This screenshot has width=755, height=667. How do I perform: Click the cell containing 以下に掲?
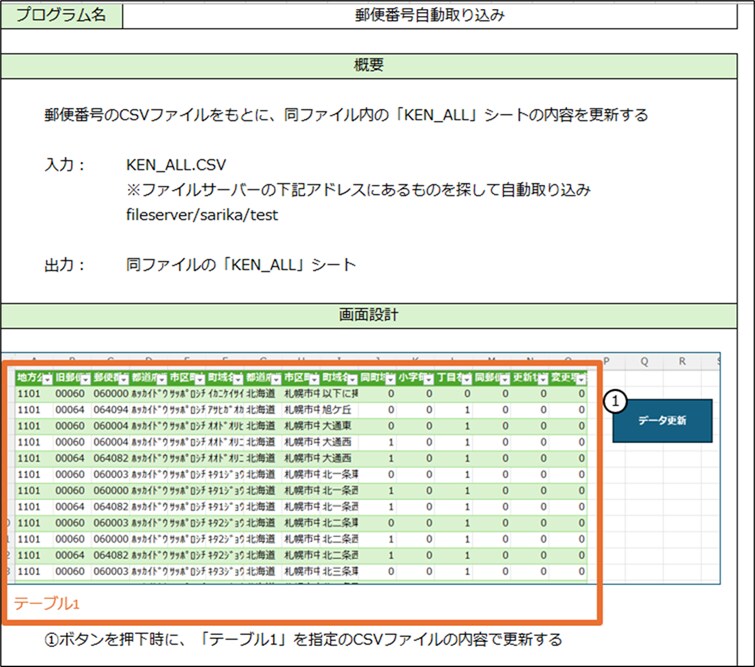(x=339, y=394)
